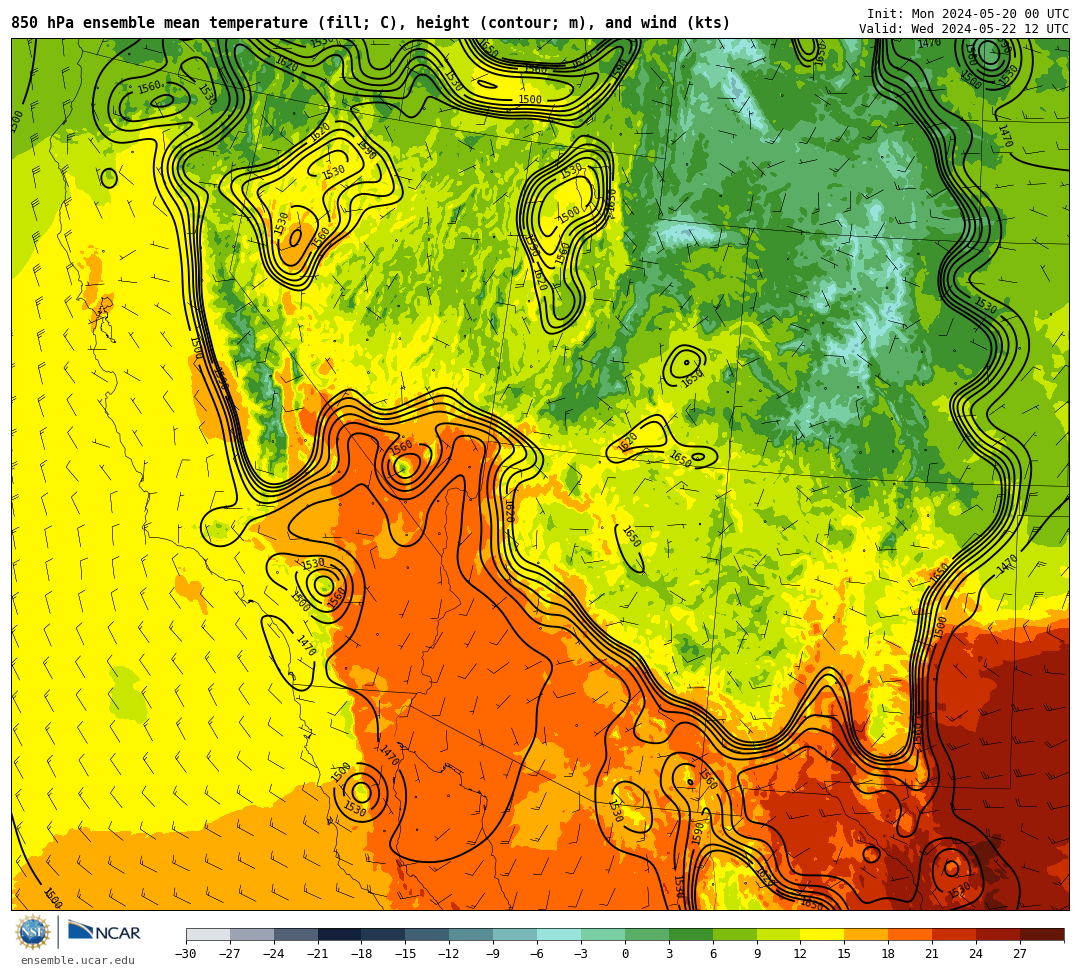Image resolution: width=1080 pixels, height=973 pixels.
Task: Click the −21 colorbar tick label
Action: [x=318, y=954]
